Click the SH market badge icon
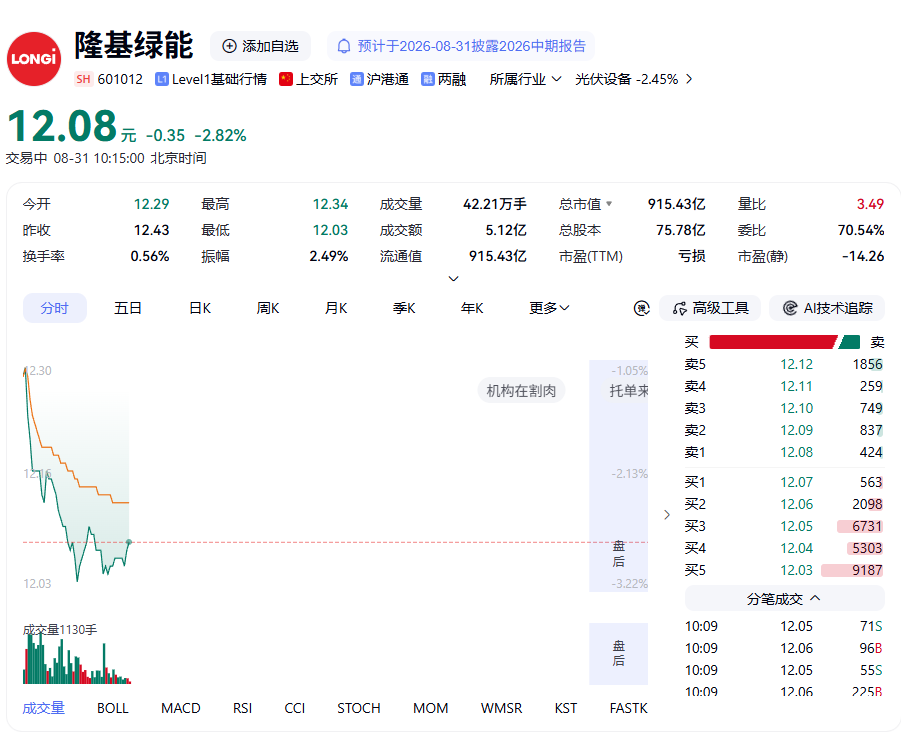Viewport: 901px width, 738px height. click(x=83, y=79)
